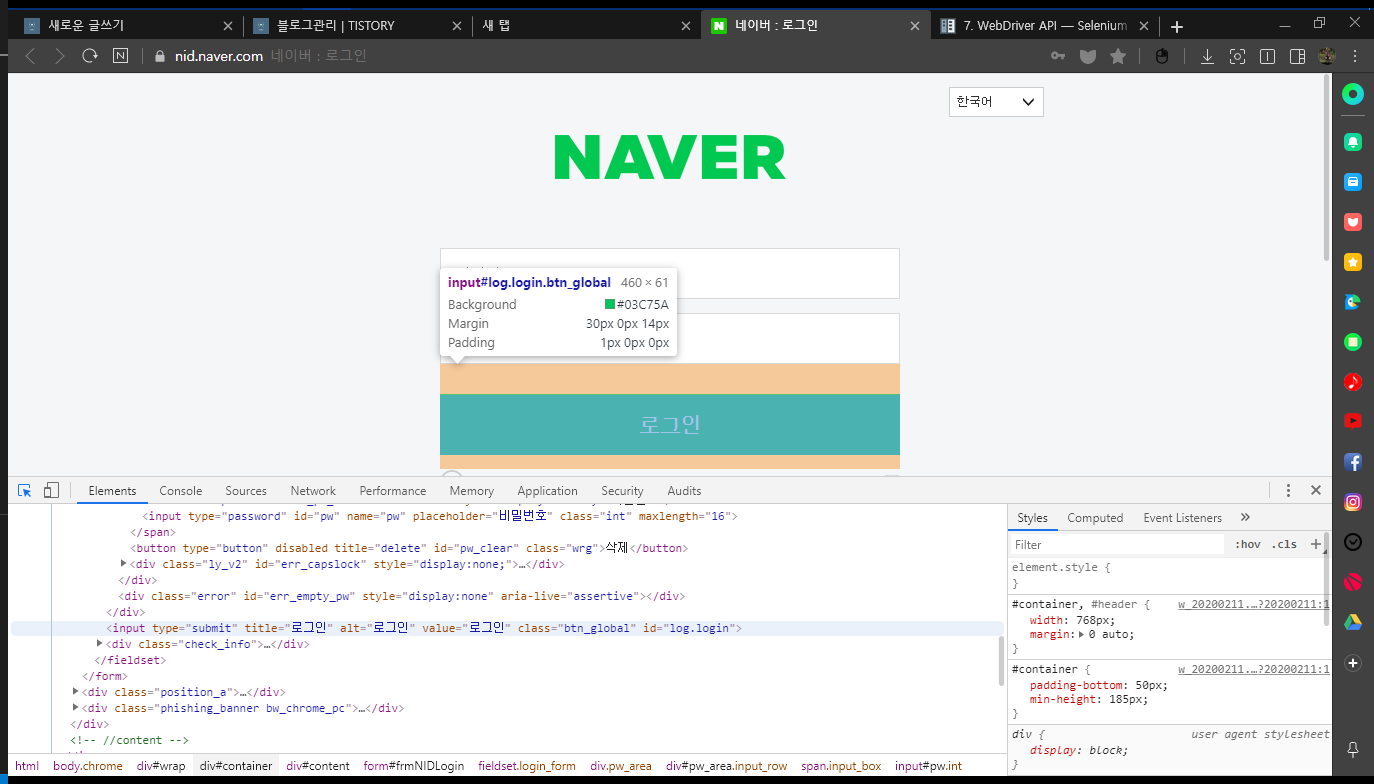Select the Computed styles tab

click(x=1095, y=518)
